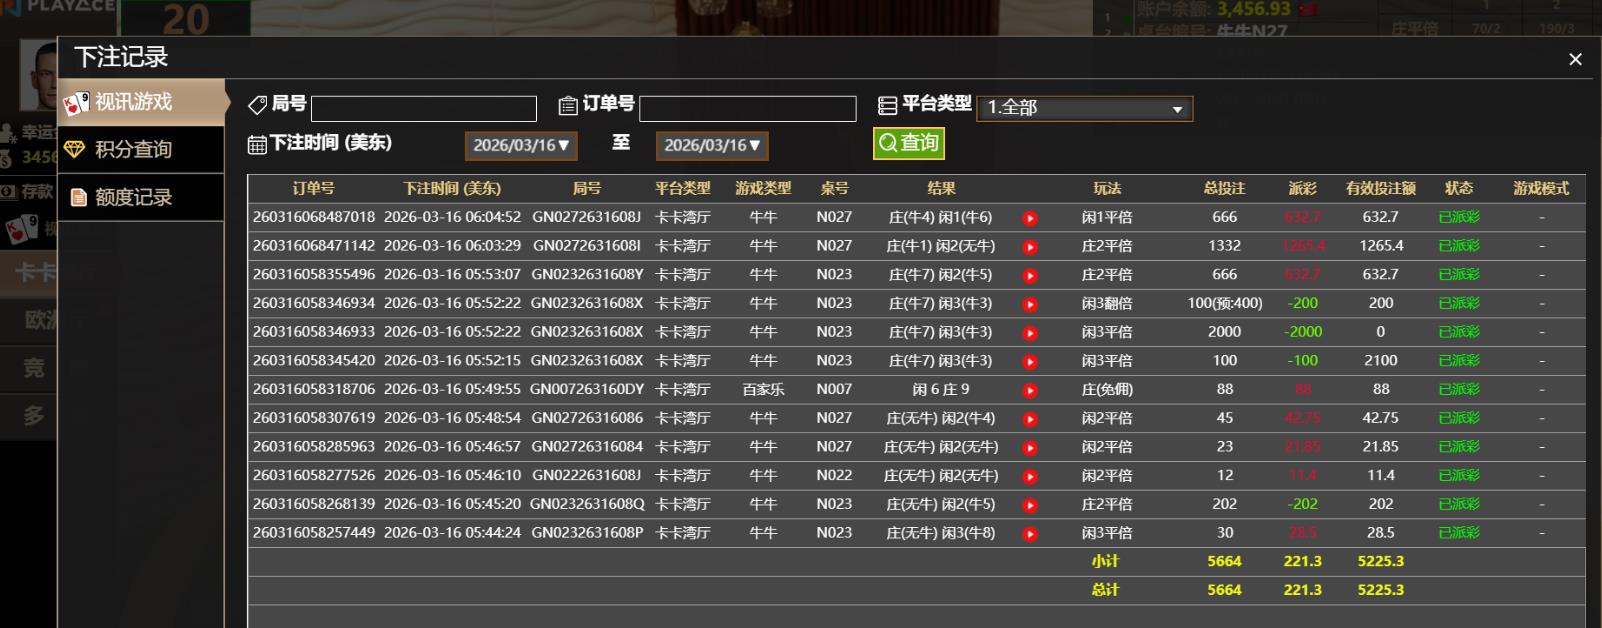This screenshot has width=1602, height=628.
Task: Open the start date picker 2026/03/16
Action: pos(521,146)
